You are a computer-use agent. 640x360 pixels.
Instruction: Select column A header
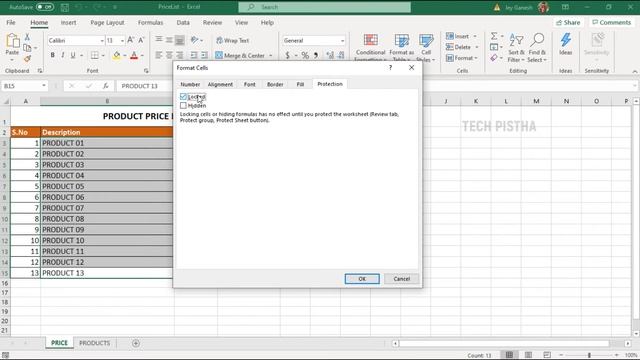[25, 101]
